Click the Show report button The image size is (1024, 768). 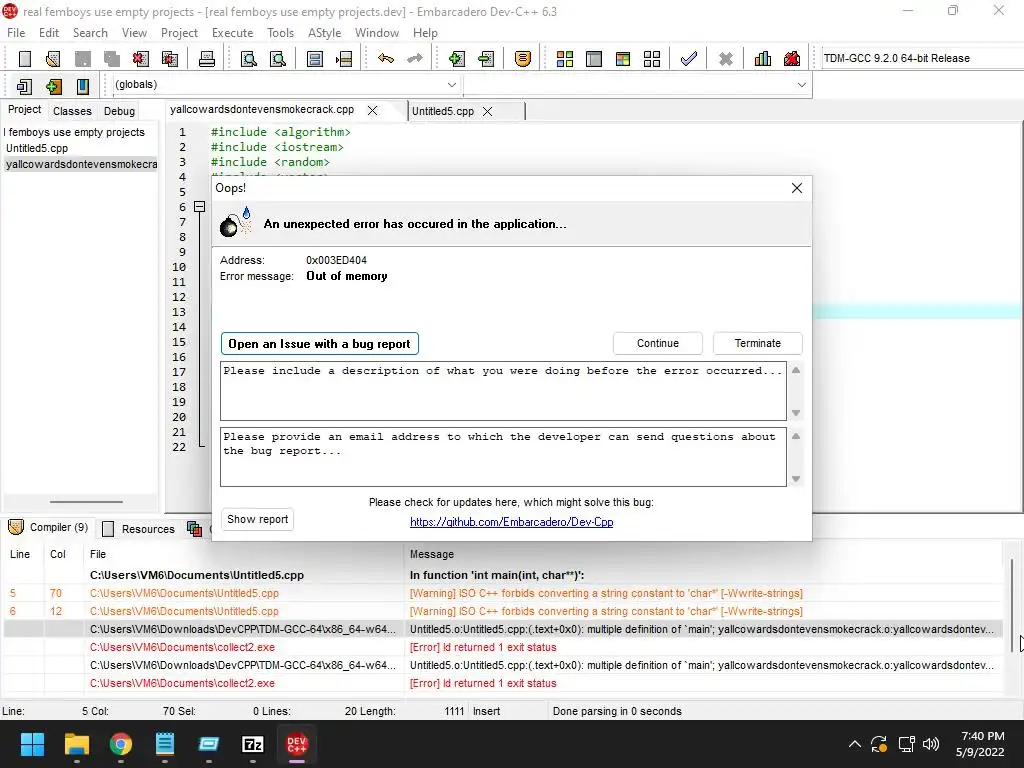point(257,519)
